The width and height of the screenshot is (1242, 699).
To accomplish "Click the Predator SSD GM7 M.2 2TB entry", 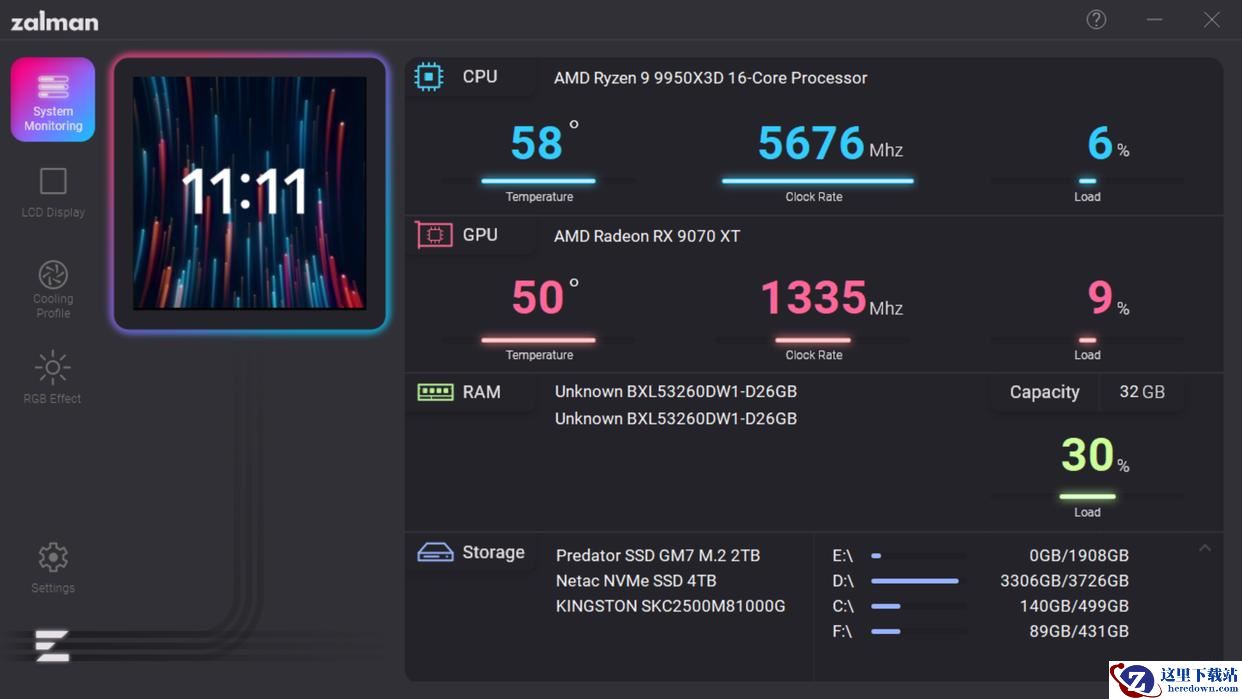I will tap(658, 555).
